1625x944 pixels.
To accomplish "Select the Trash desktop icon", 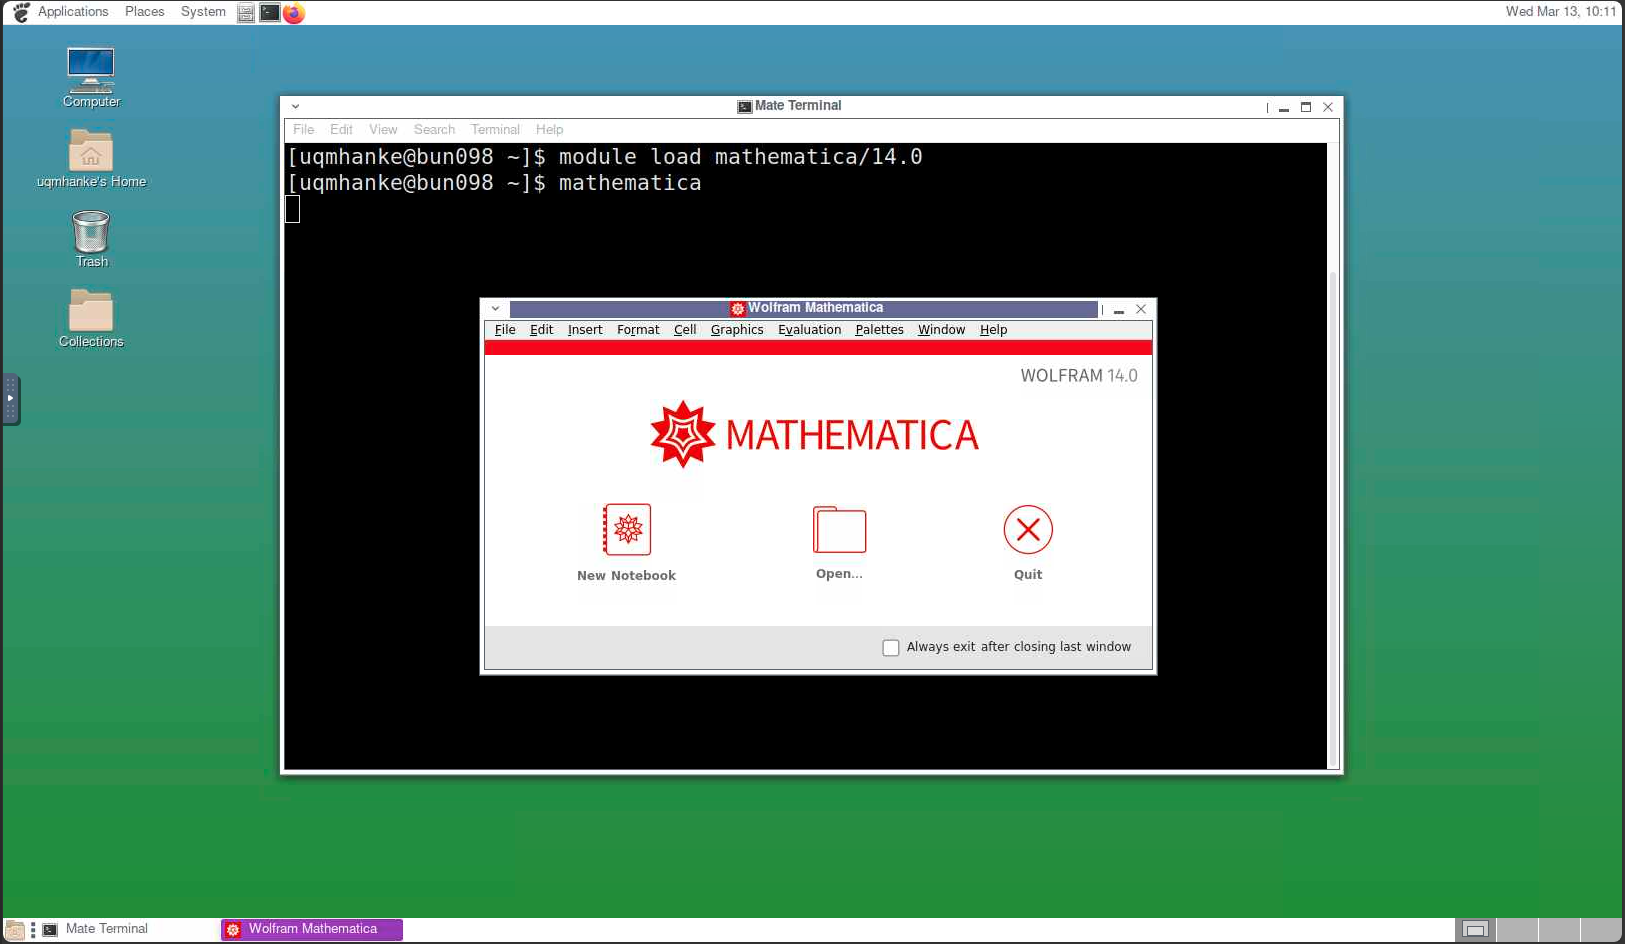I will [x=91, y=231].
